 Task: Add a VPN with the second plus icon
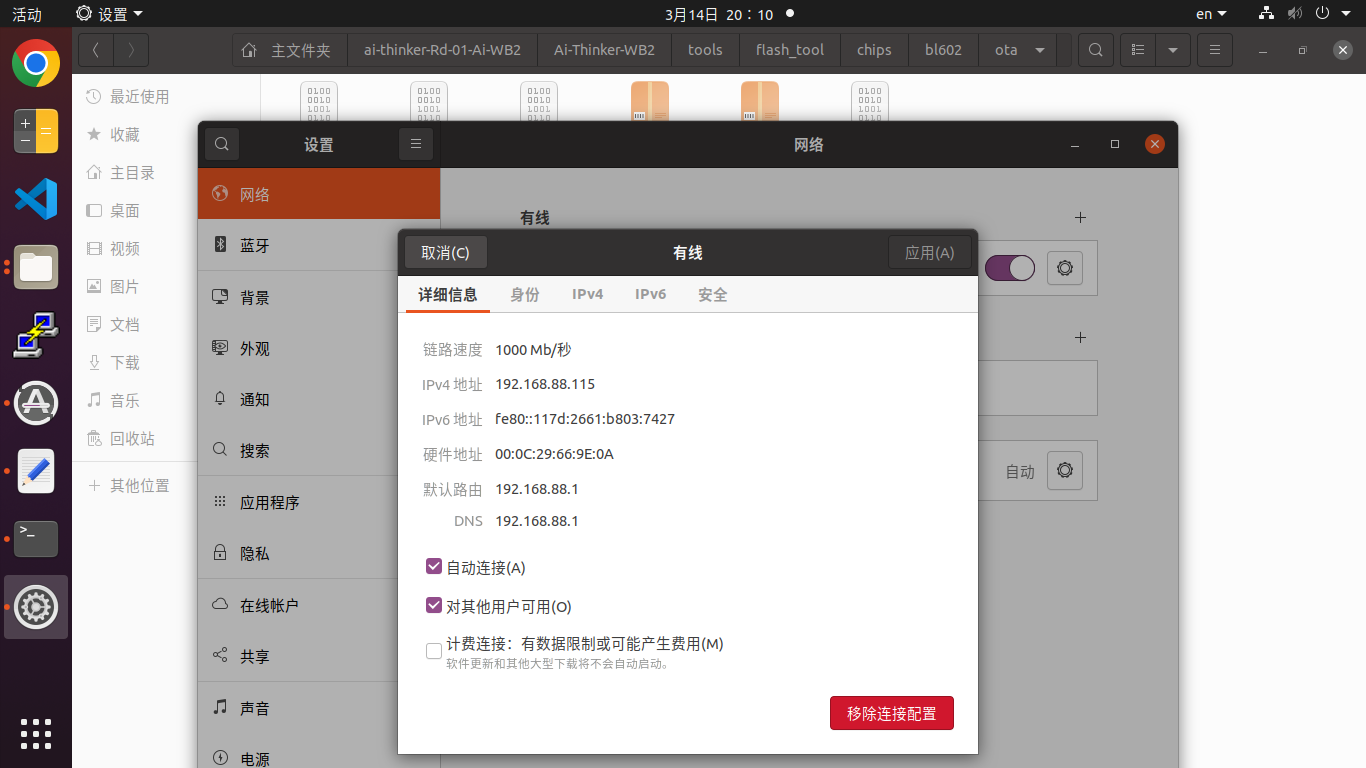[x=1080, y=337]
